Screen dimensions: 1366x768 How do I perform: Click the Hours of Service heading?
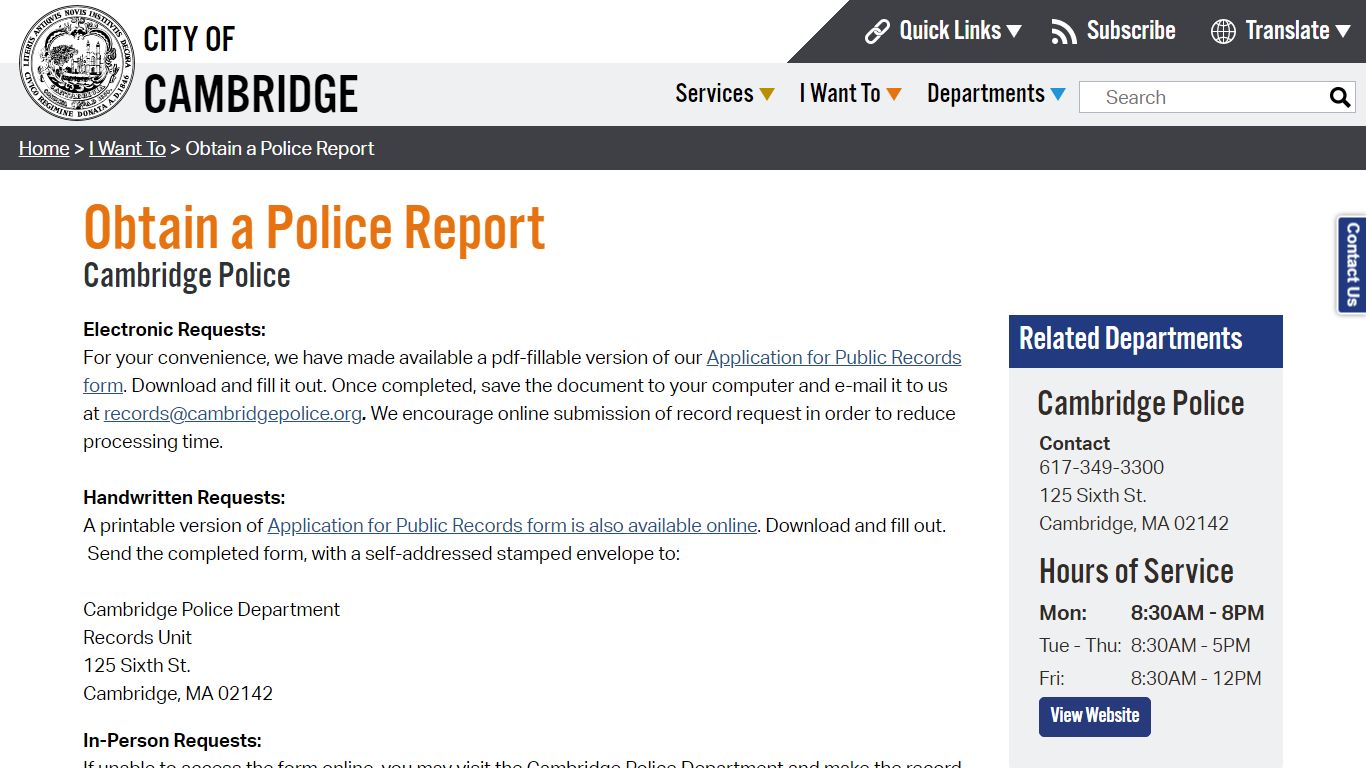point(1136,571)
